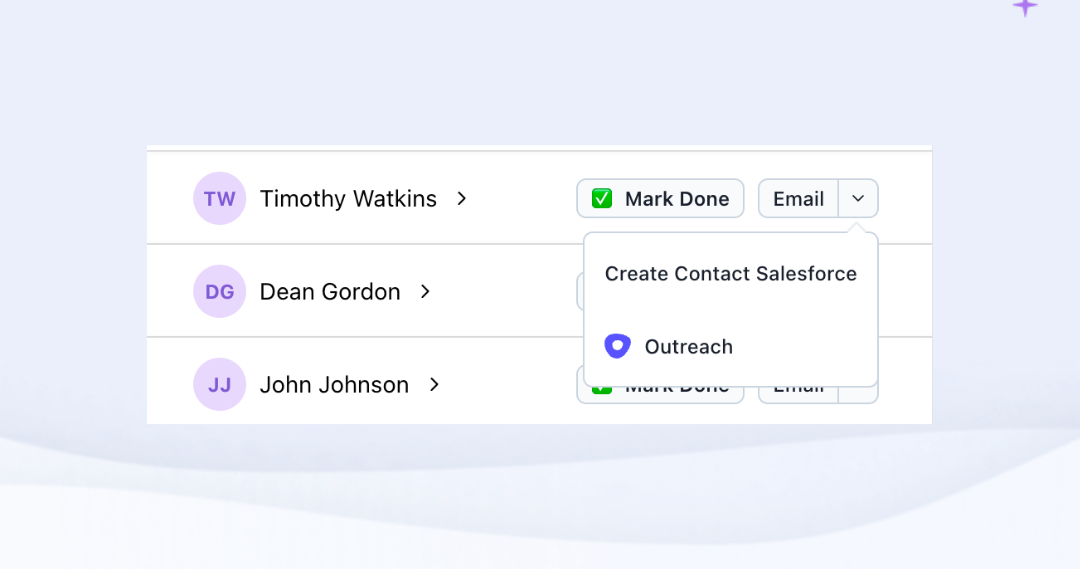The width and height of the screenshot is (1080, 569).
Task: Expand Timothy Watkins with the chevron arrow
Action: click(461, 198)
